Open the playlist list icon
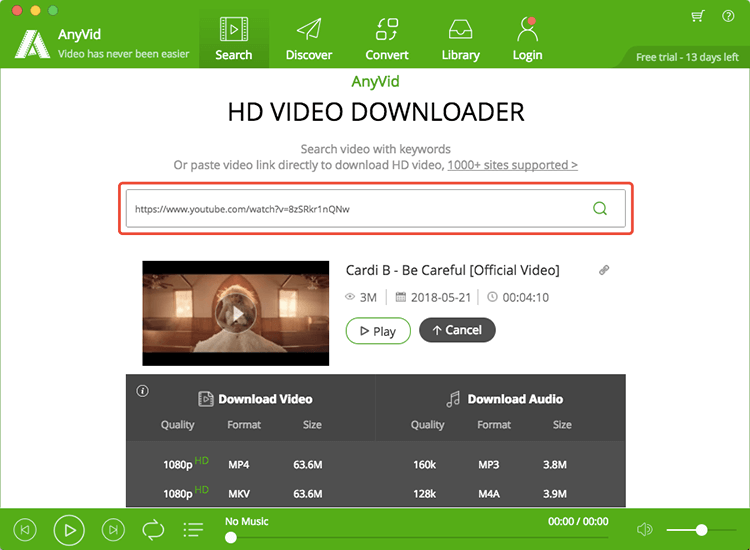750x550 pixels. coord(193,530)
